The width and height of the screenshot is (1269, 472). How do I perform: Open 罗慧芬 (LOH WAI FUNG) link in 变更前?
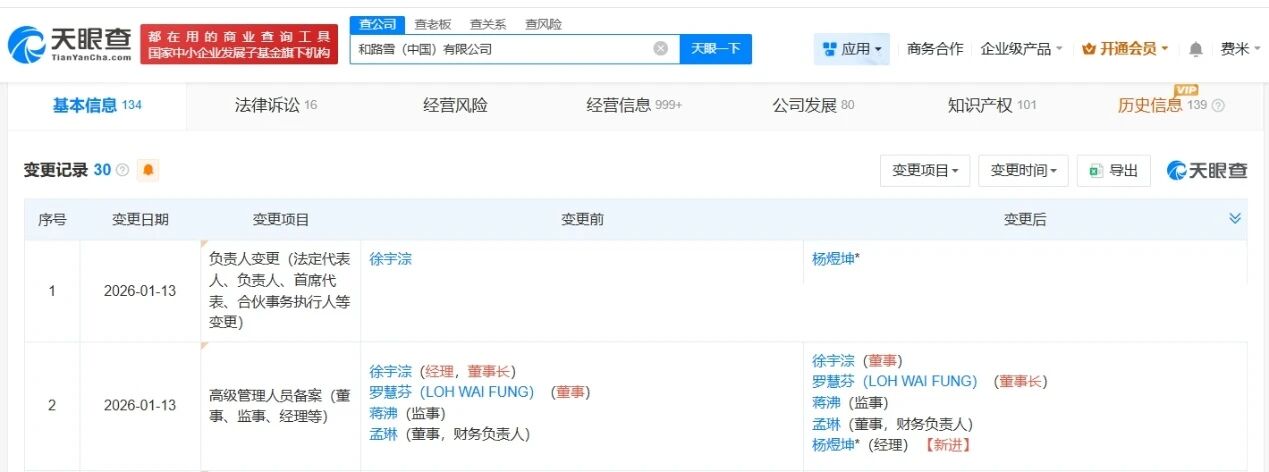click(x=452, y=392)
